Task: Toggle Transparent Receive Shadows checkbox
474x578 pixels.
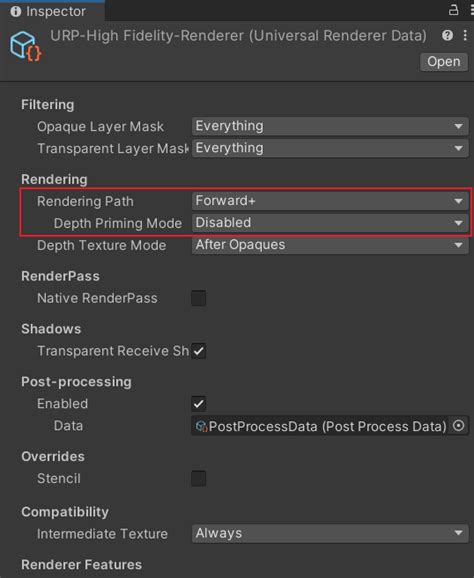Action: pyautogui.click(x=199, y=351)
